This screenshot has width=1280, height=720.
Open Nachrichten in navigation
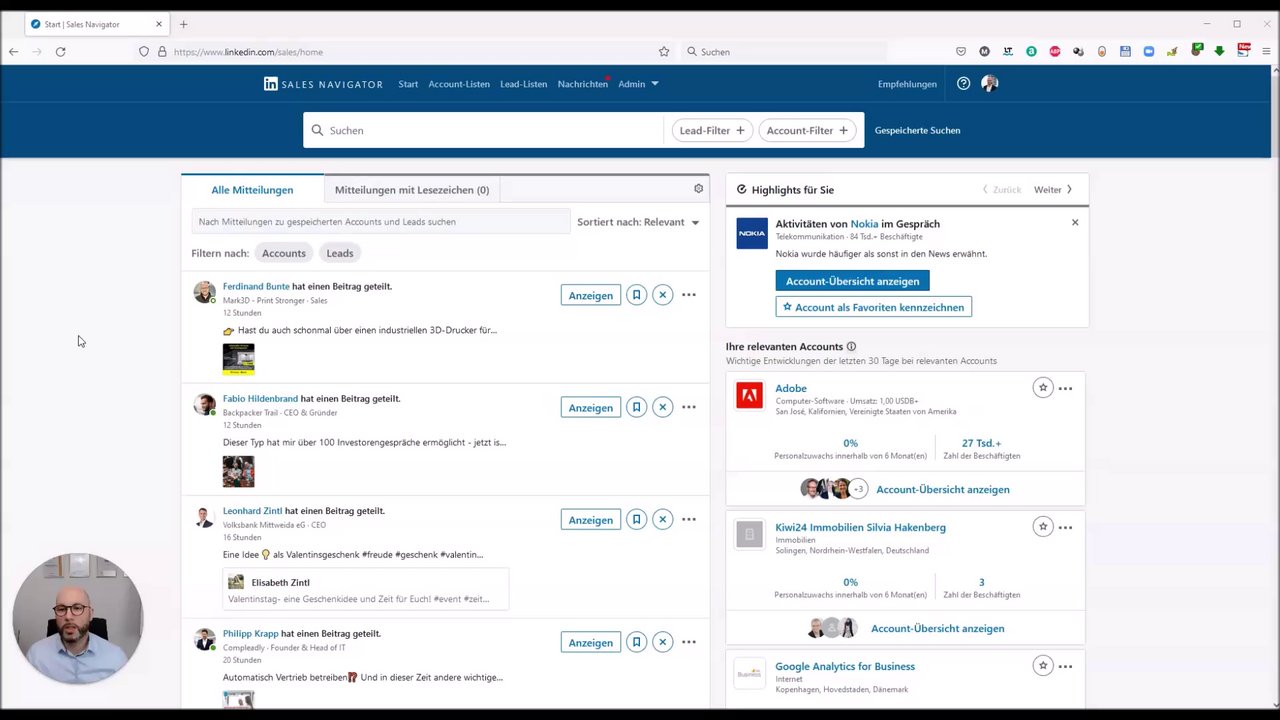click(x=583, y=84)
